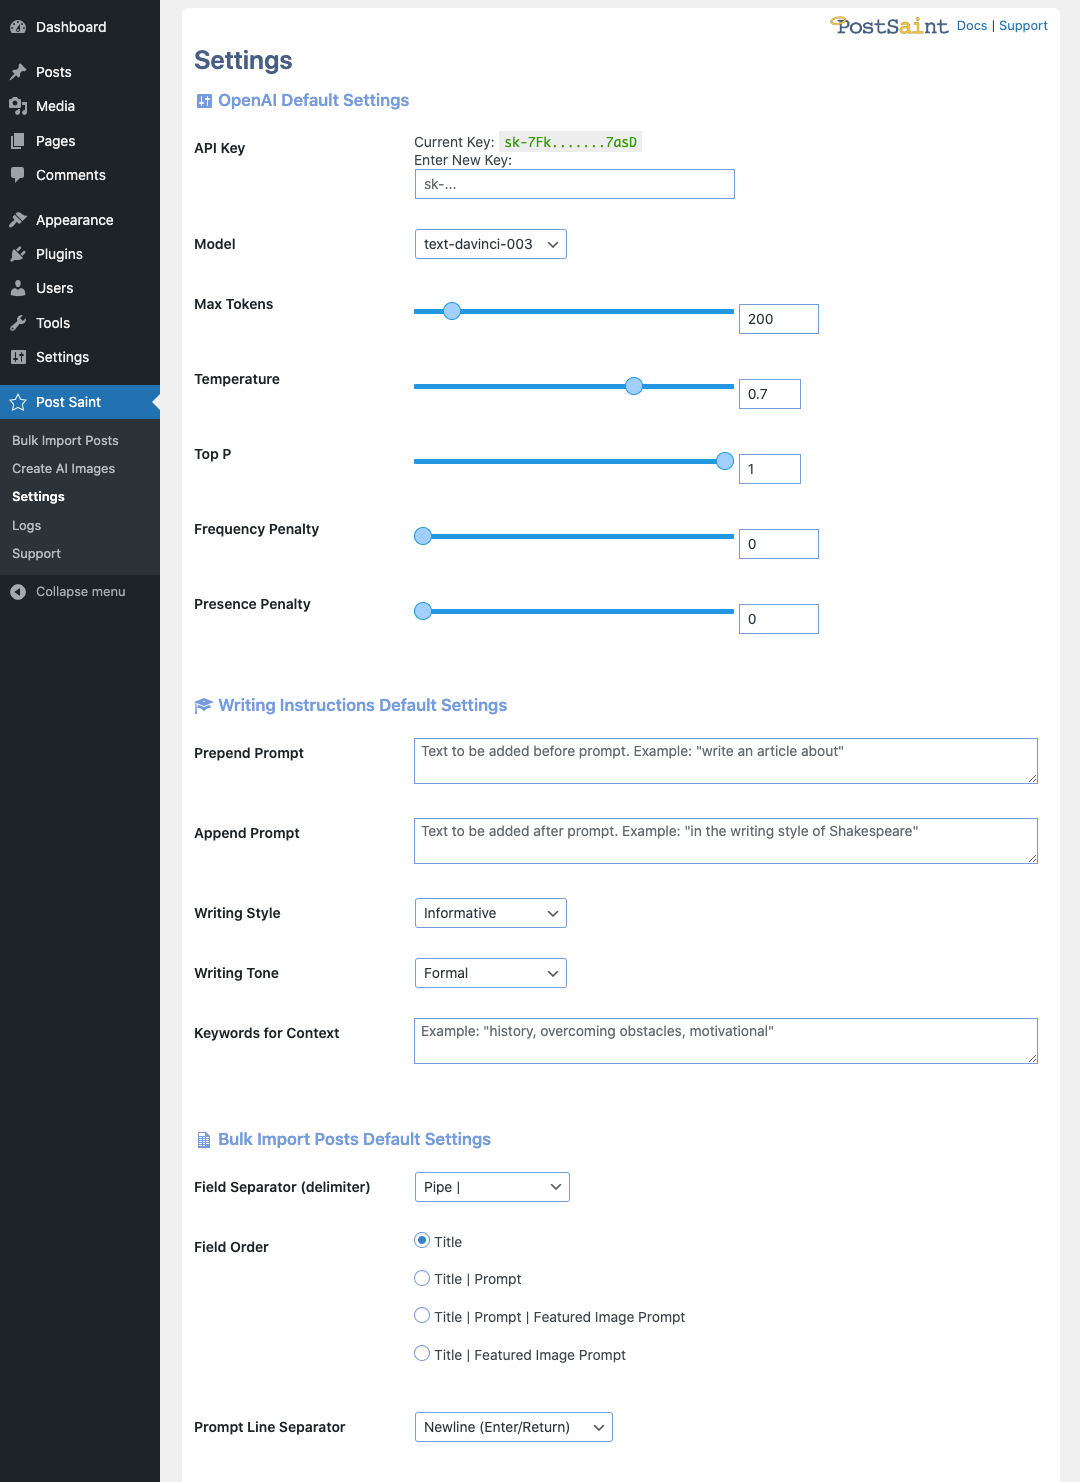Open the Dashboard menu

[x=80, y=27]
